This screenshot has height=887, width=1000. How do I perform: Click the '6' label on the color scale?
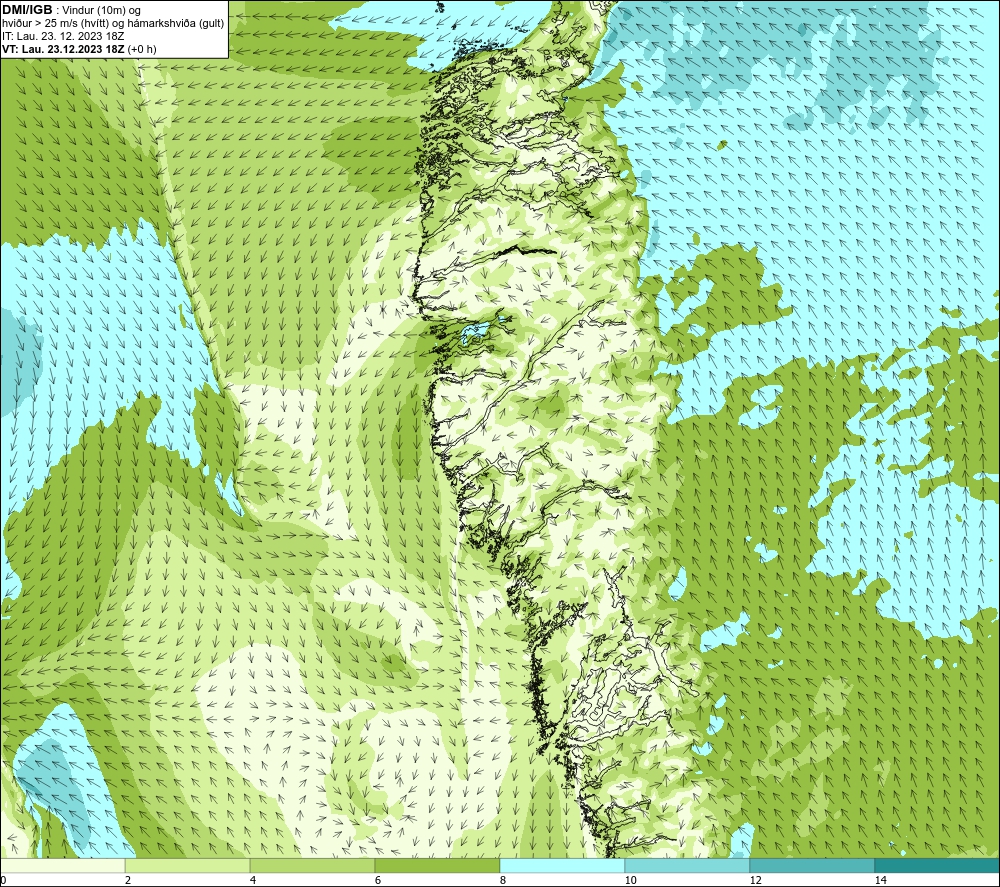(378, 880)
